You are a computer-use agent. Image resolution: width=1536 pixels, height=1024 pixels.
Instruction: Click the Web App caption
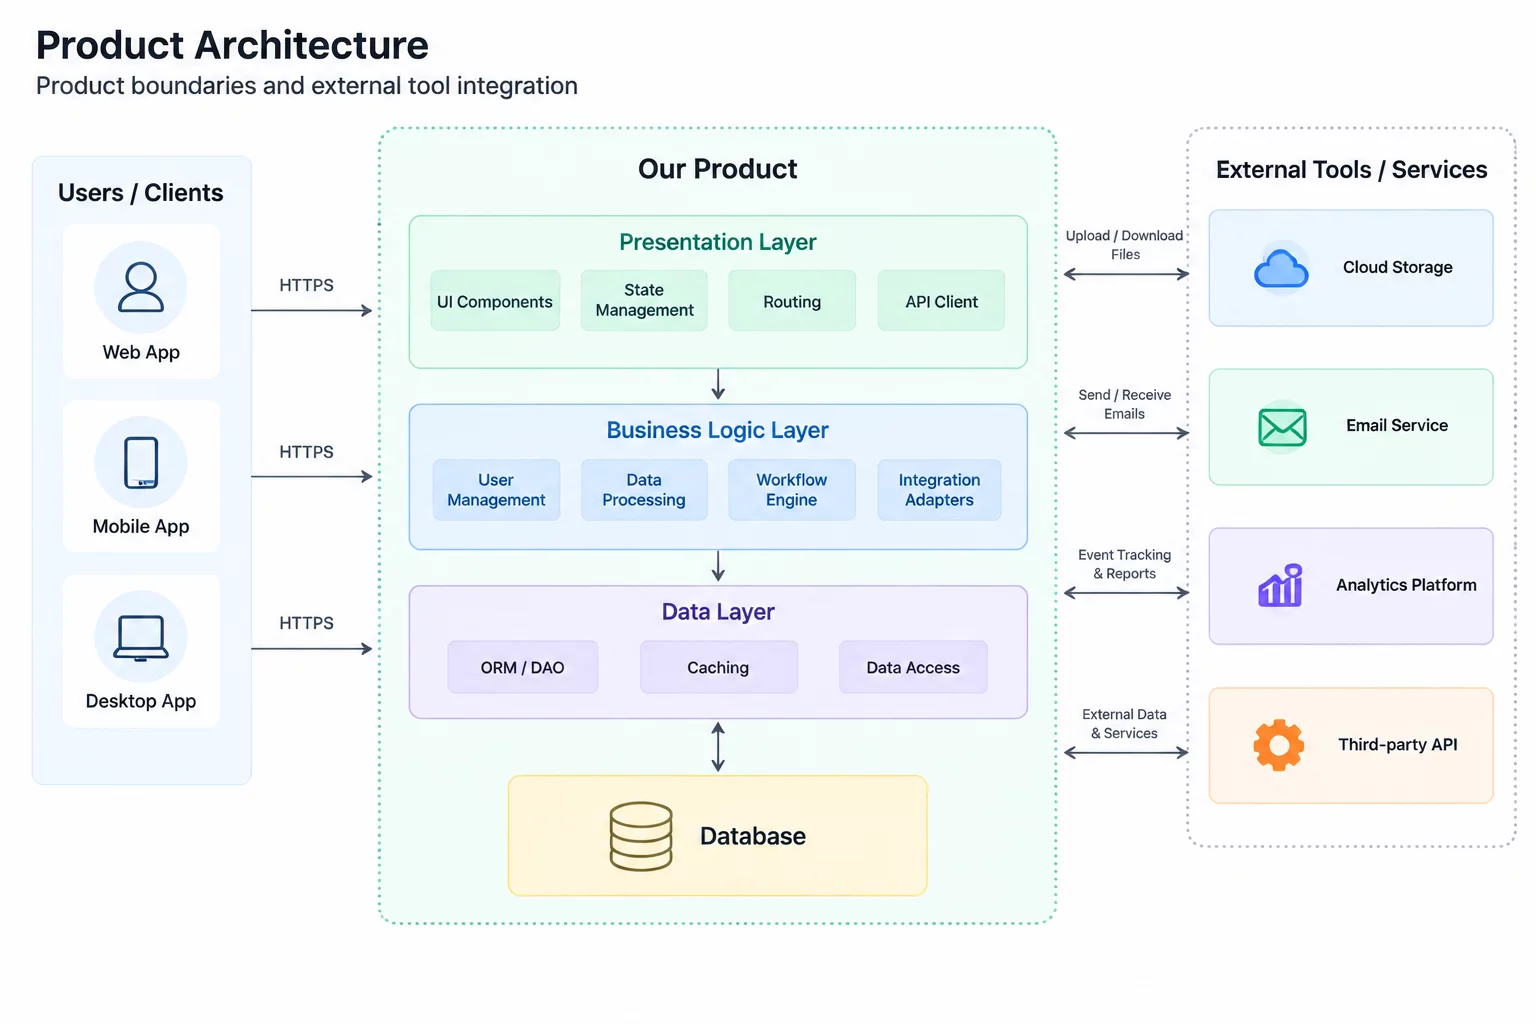coord(141,352)
